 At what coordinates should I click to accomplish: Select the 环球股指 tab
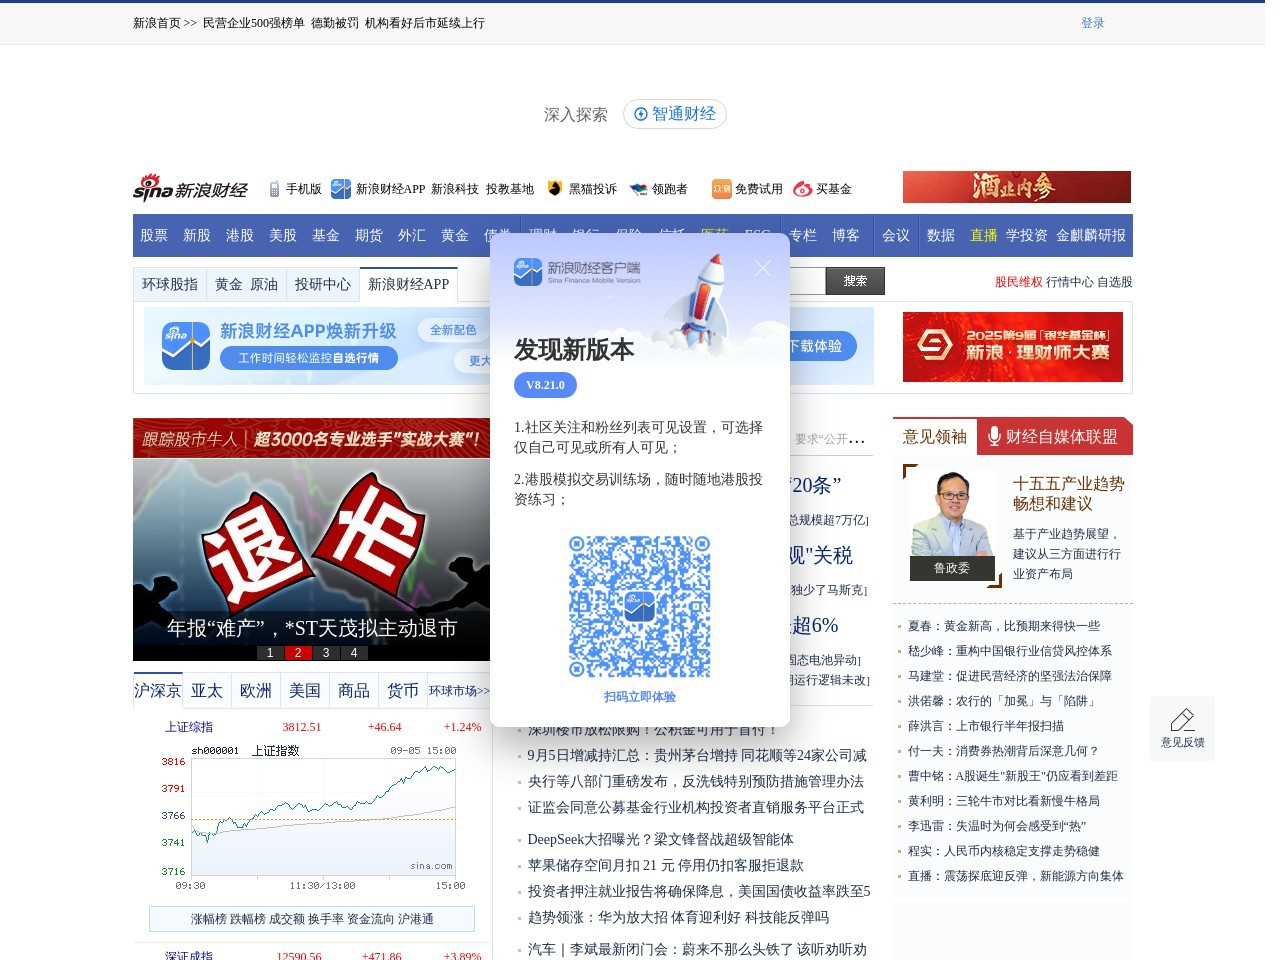(x=170, y=284)
